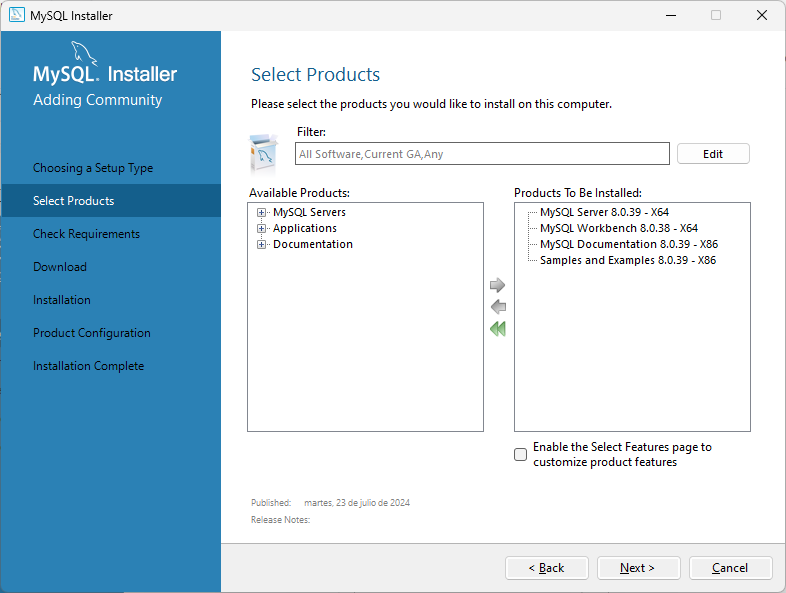Minimize the MySQL Installer window
This screenshot has height=593, width=786.
671,15
